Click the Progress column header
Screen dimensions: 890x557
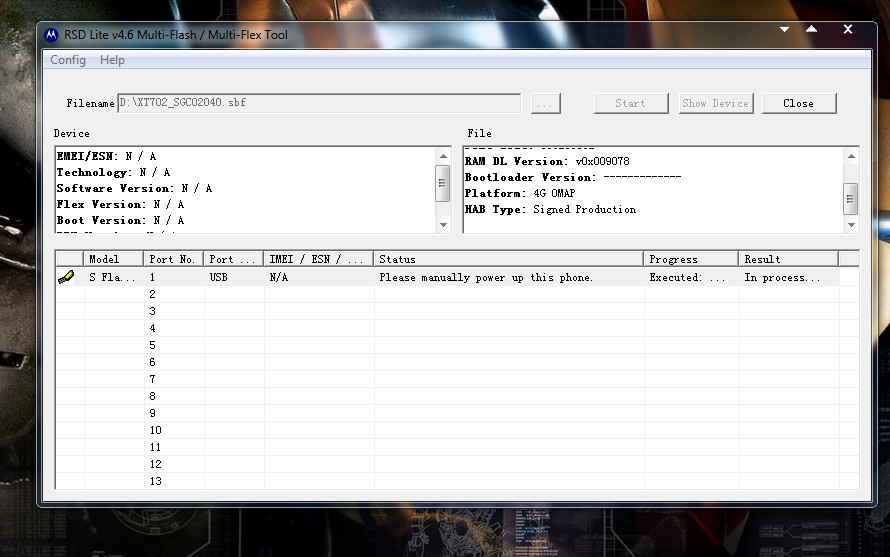click(691, 259)
